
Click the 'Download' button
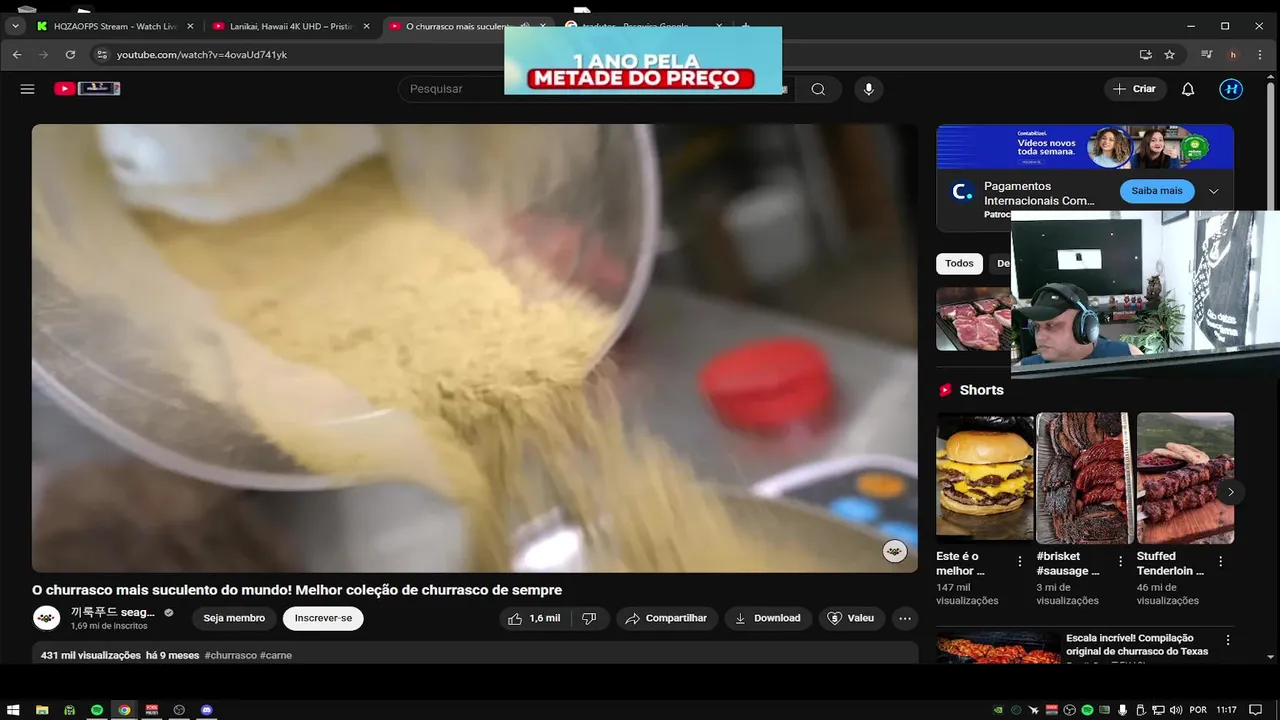tap(767, 618)
